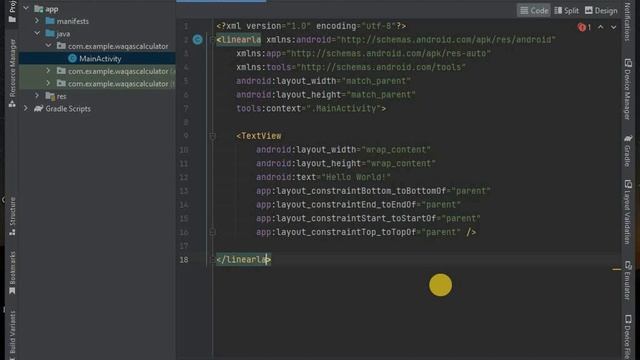Viewport: 640px width, 360px height.
Task: Click the "Hello World!" text value
Action: (x=356, y=177)
